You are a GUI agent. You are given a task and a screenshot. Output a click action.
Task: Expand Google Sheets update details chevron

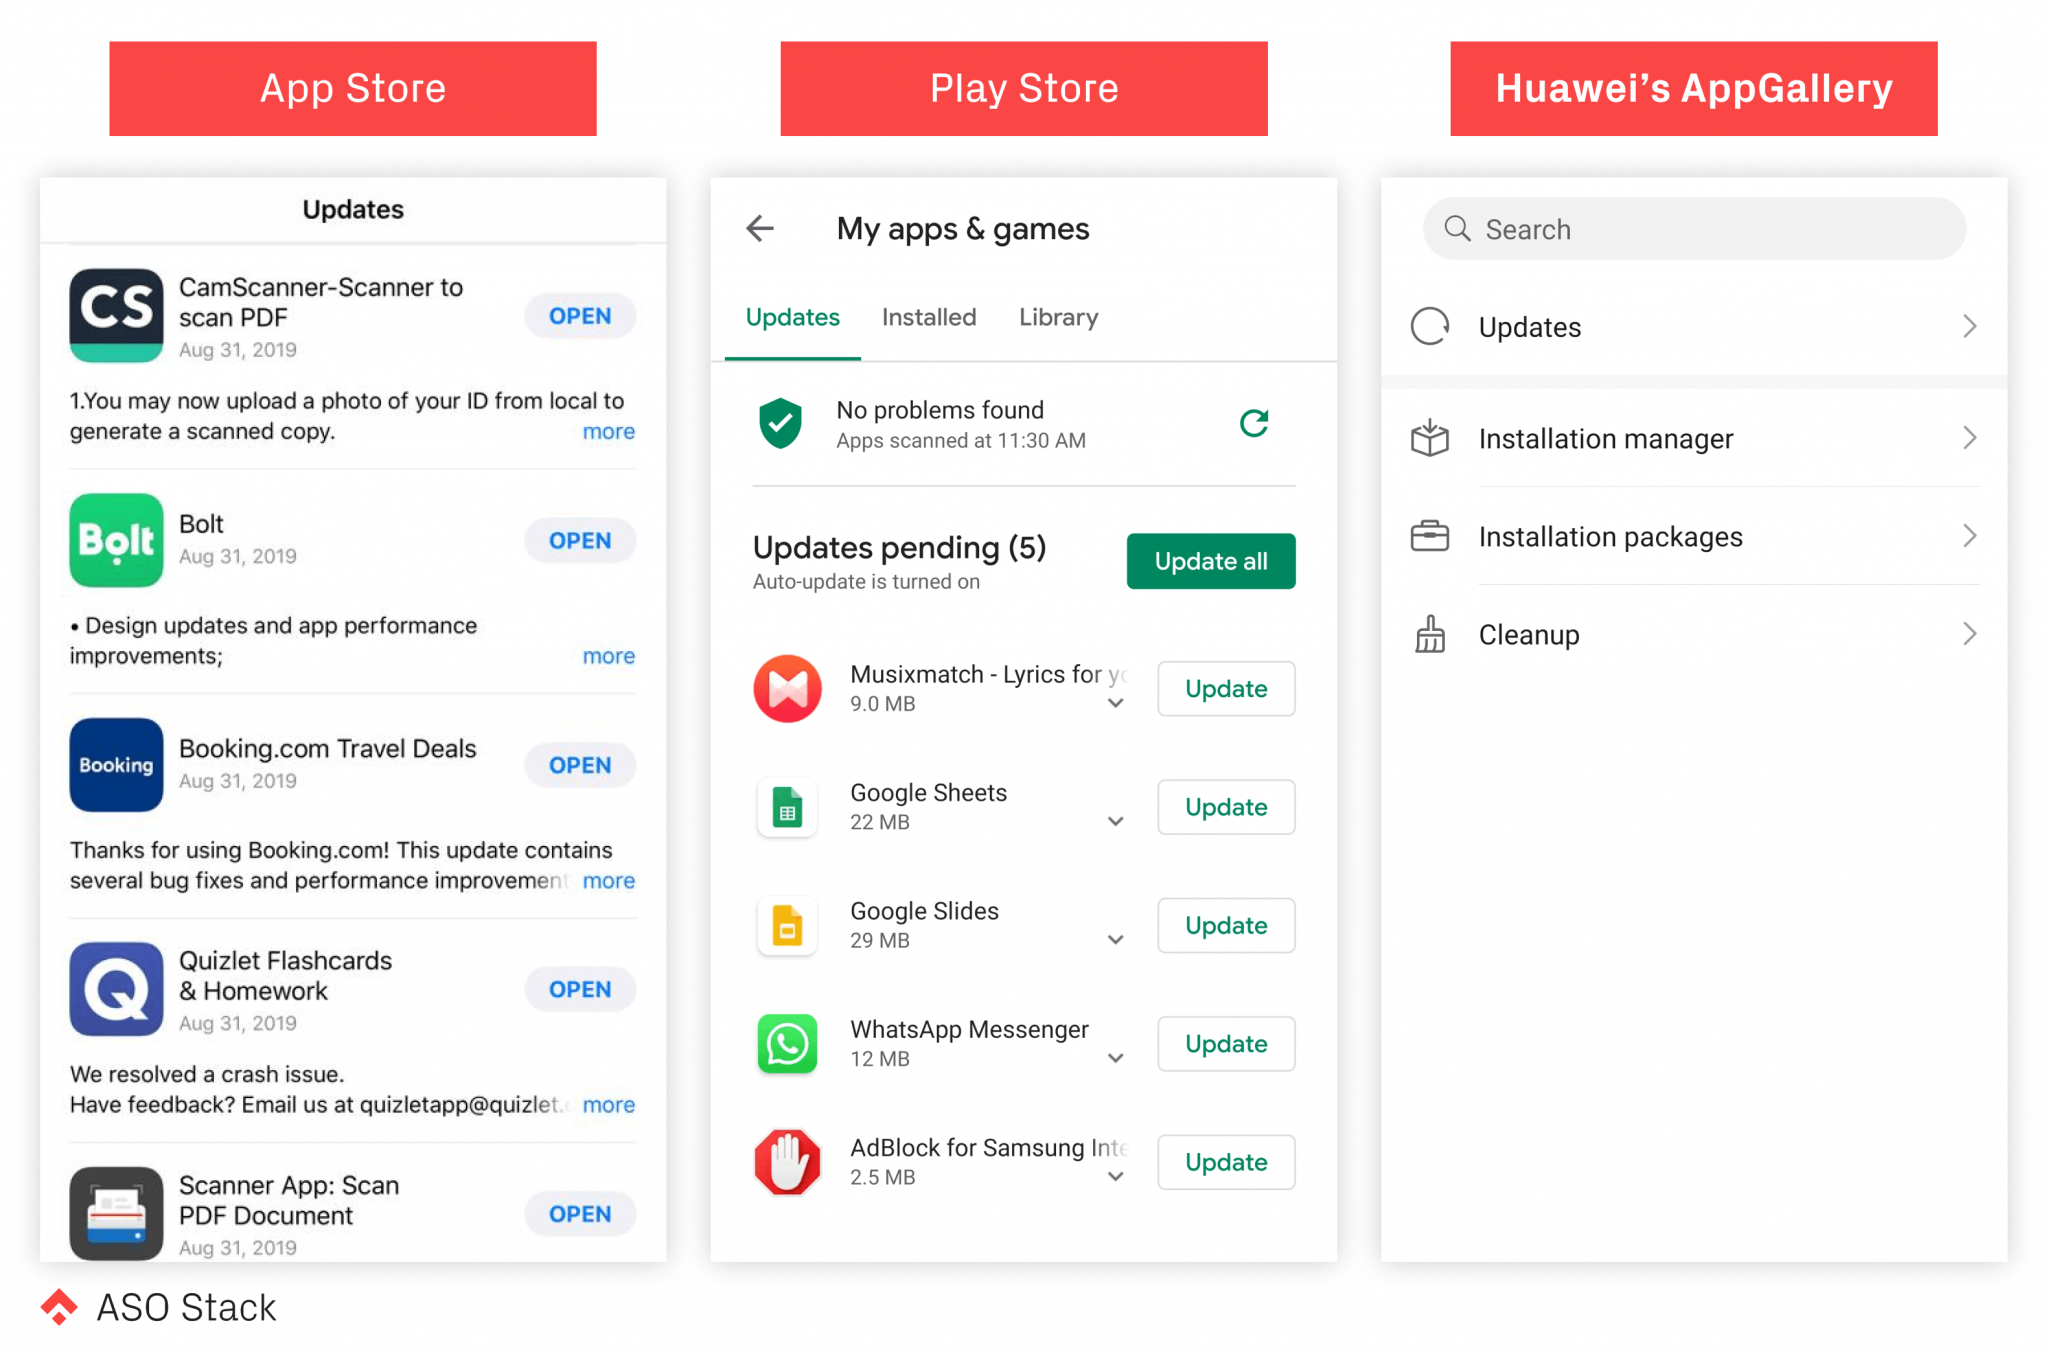click(1116, 820)
